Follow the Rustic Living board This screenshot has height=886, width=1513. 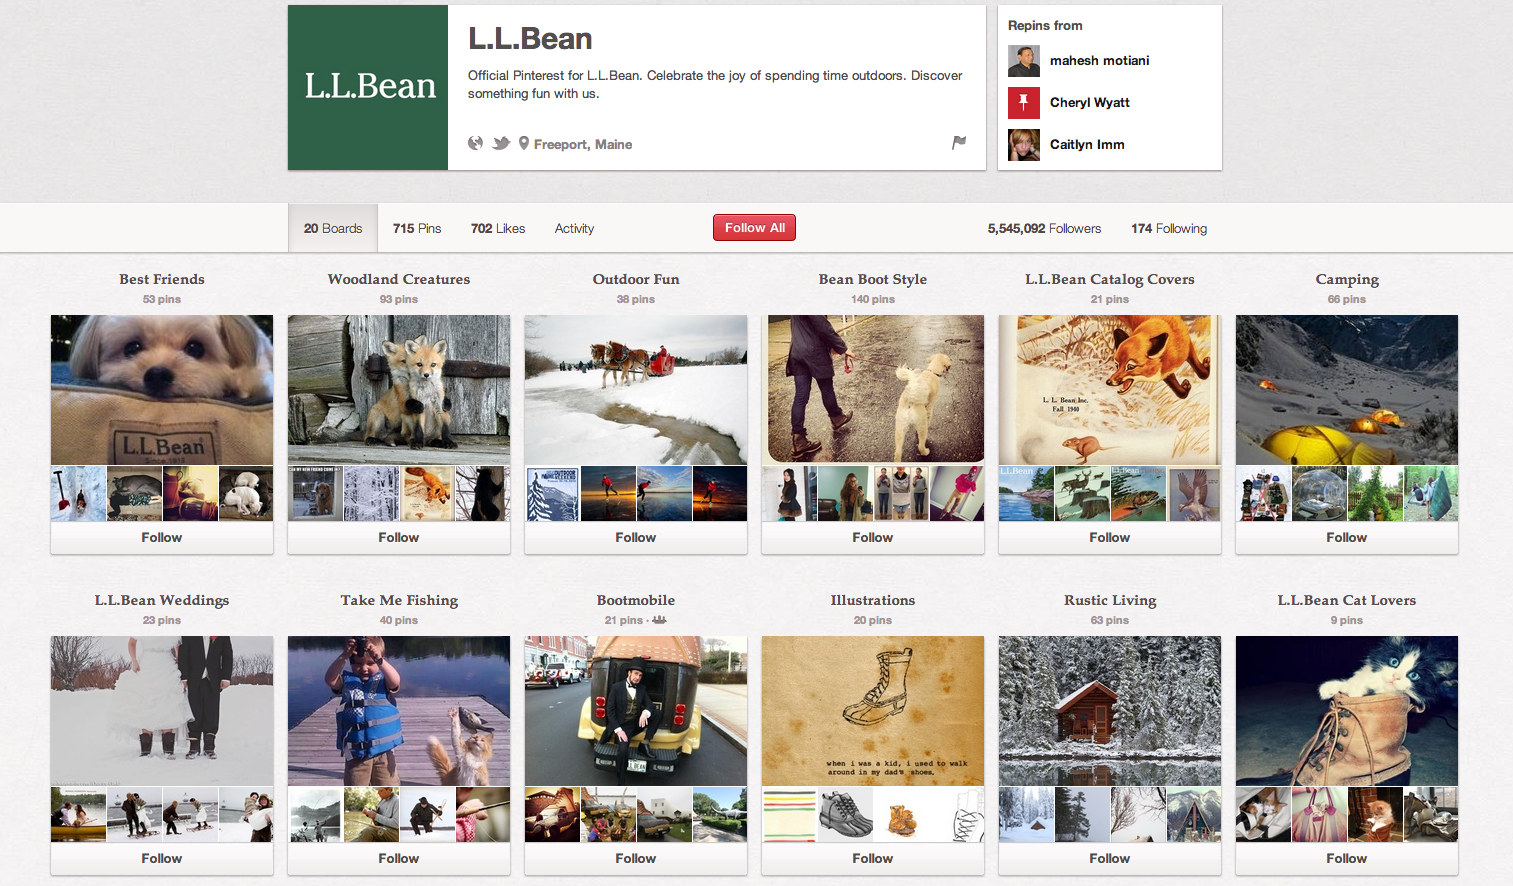click(1110, 858)
